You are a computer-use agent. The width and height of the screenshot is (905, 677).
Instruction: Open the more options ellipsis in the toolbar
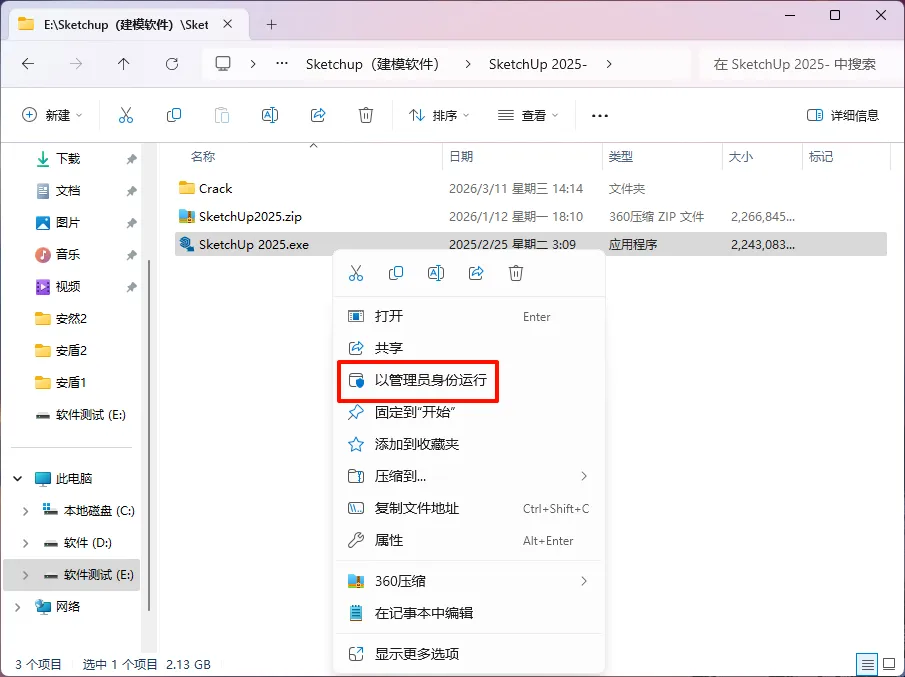point(600,115)
